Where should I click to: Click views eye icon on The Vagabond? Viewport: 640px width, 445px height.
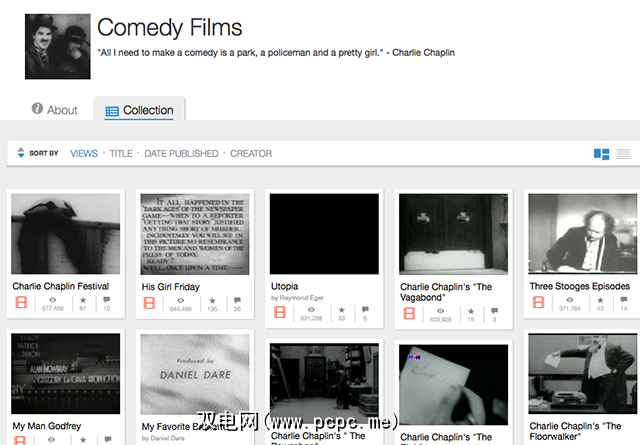pyautogui.click(x=440, y=311)
